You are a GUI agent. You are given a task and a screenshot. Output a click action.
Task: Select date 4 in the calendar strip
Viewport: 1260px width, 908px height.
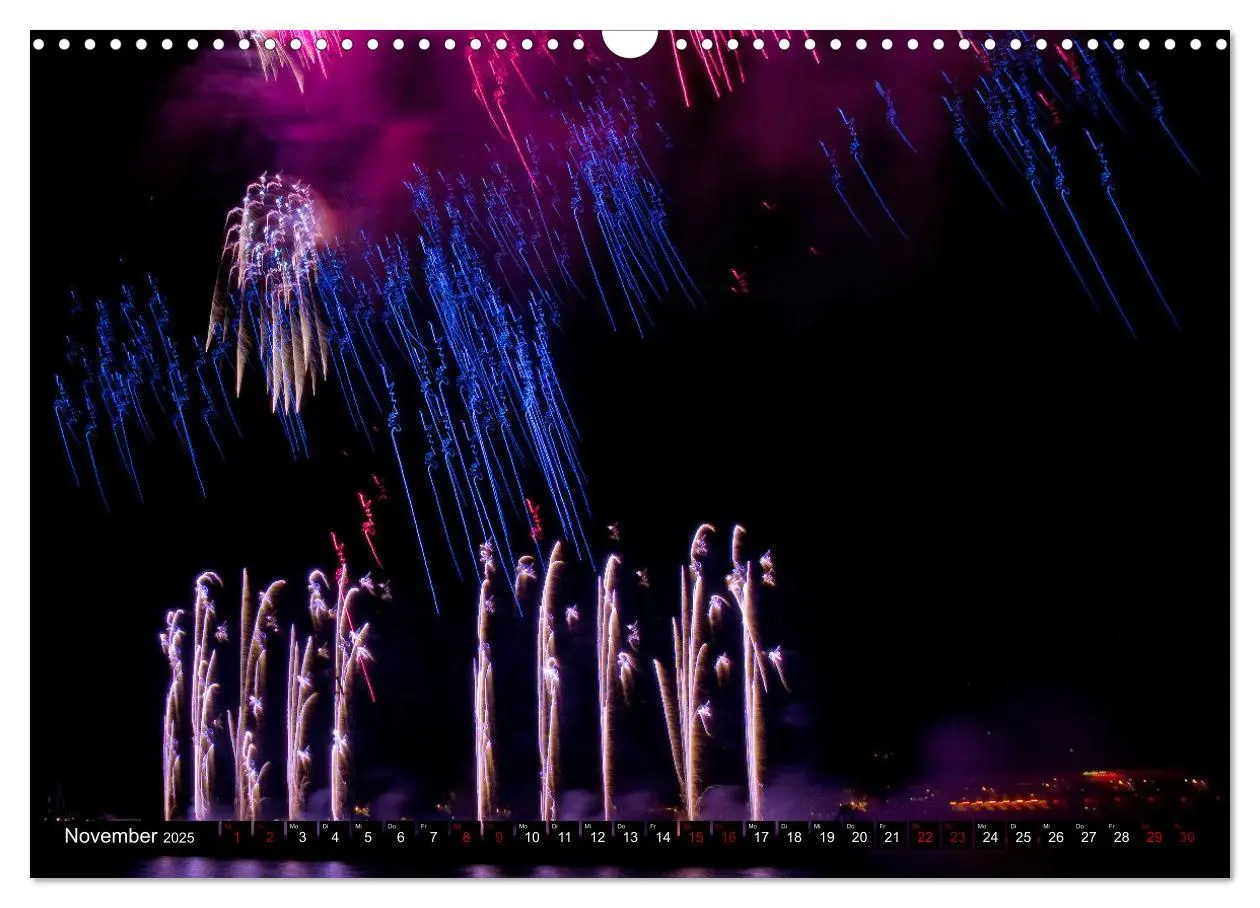point(335,837)
